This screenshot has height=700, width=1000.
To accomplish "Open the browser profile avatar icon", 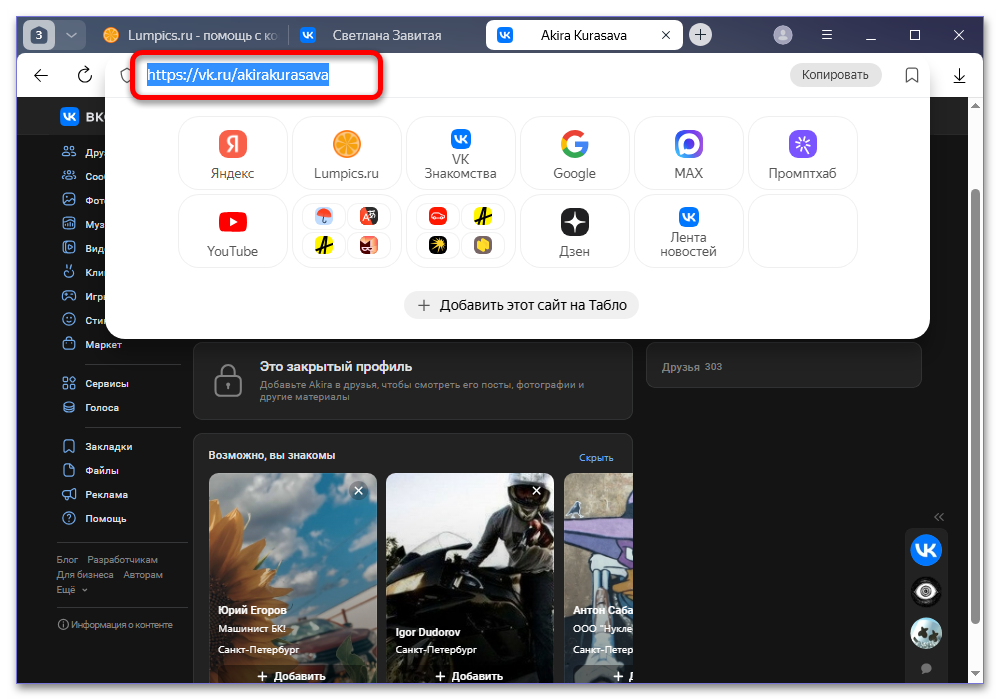I will pyautogui.click(x=783, y=35).
